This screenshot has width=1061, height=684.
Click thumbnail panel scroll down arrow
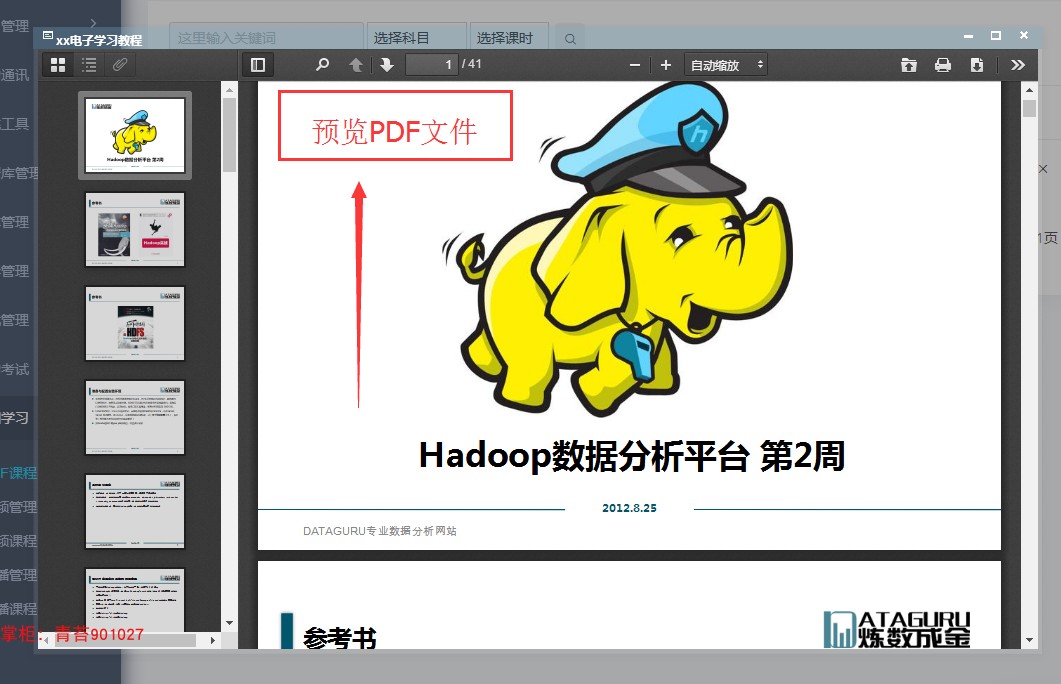click(229, 622)
